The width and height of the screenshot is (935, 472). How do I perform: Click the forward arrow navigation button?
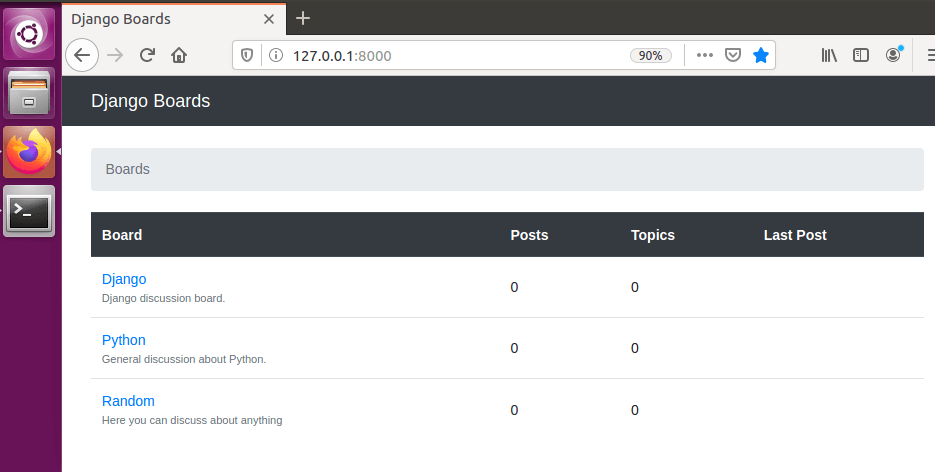click(x=115, y=55)
